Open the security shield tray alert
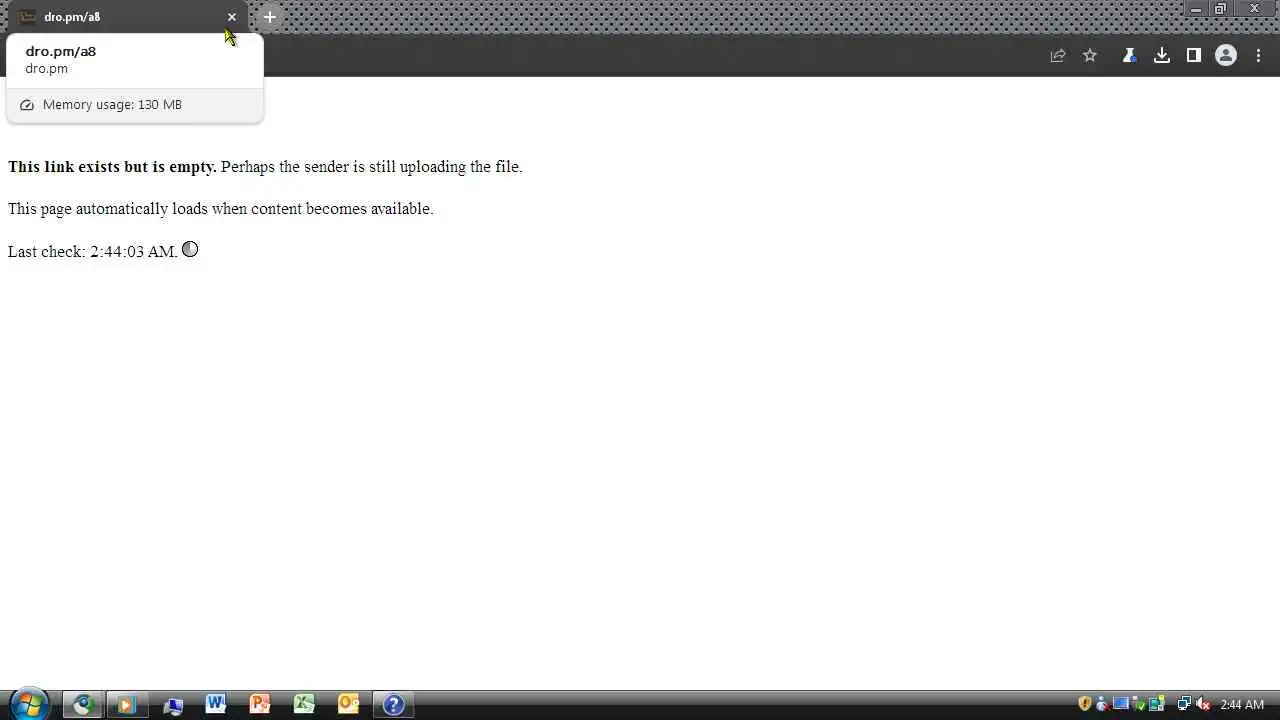Screen dimensions: 1280x720 tap(1085, 704)
